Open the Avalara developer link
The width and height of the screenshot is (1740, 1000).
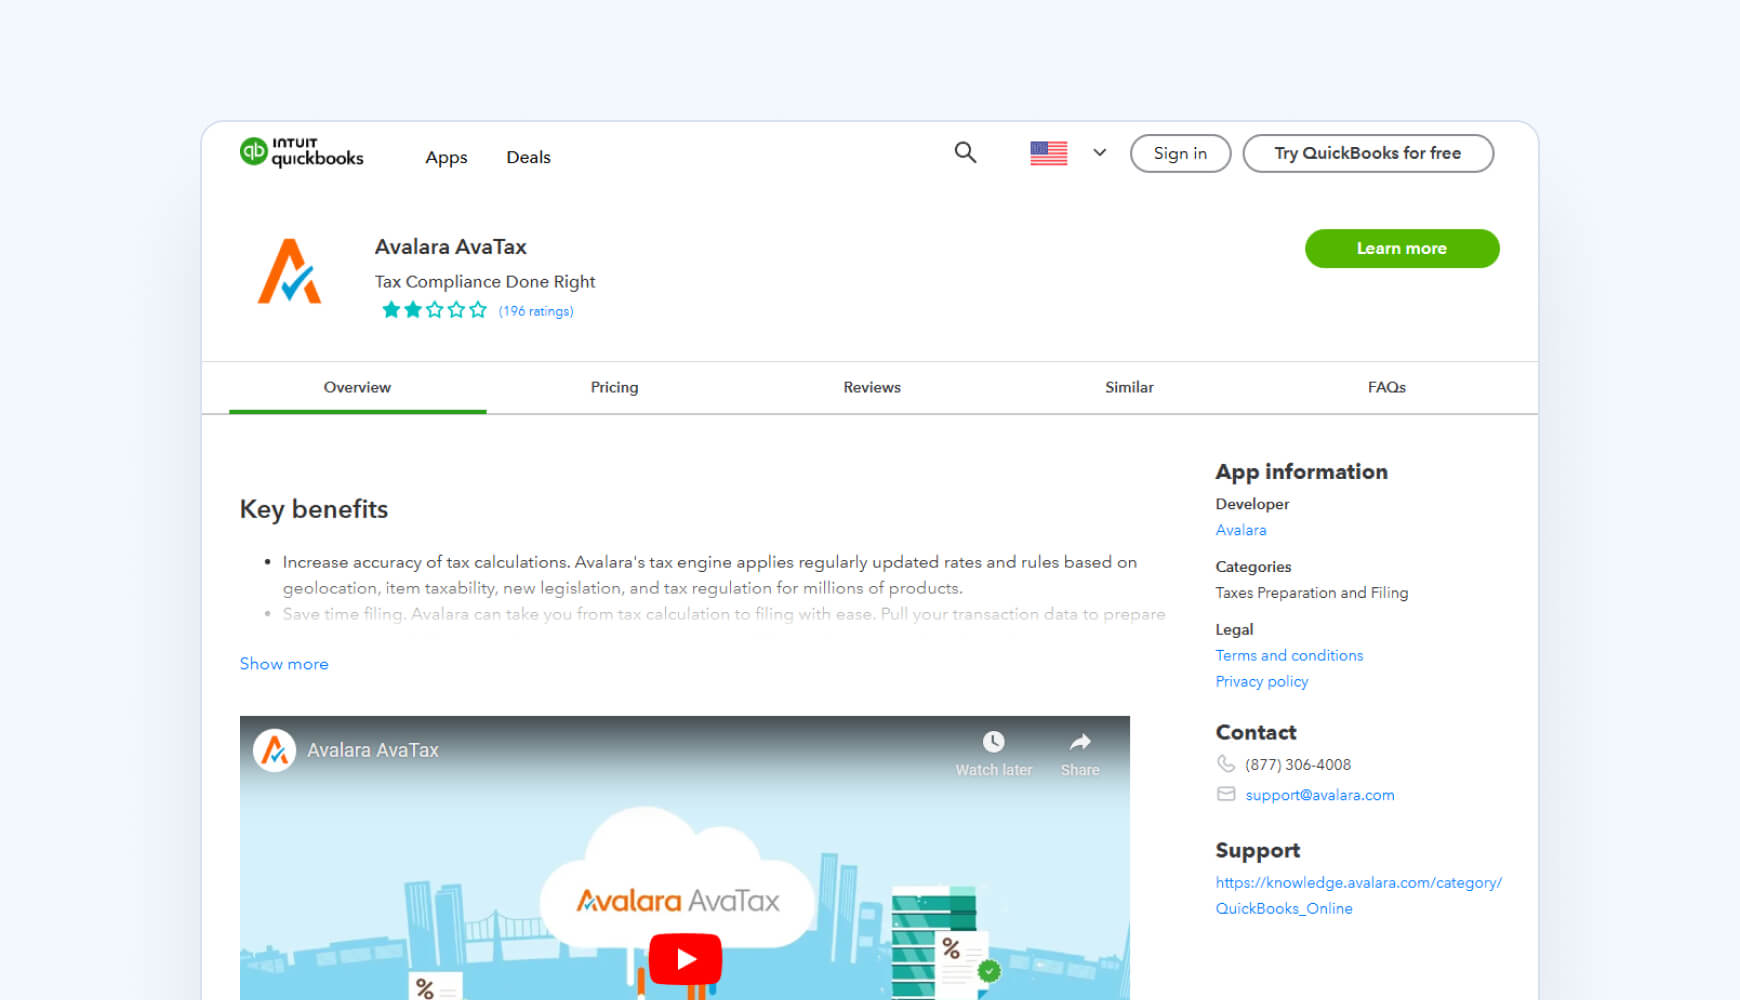(1241, 530)
